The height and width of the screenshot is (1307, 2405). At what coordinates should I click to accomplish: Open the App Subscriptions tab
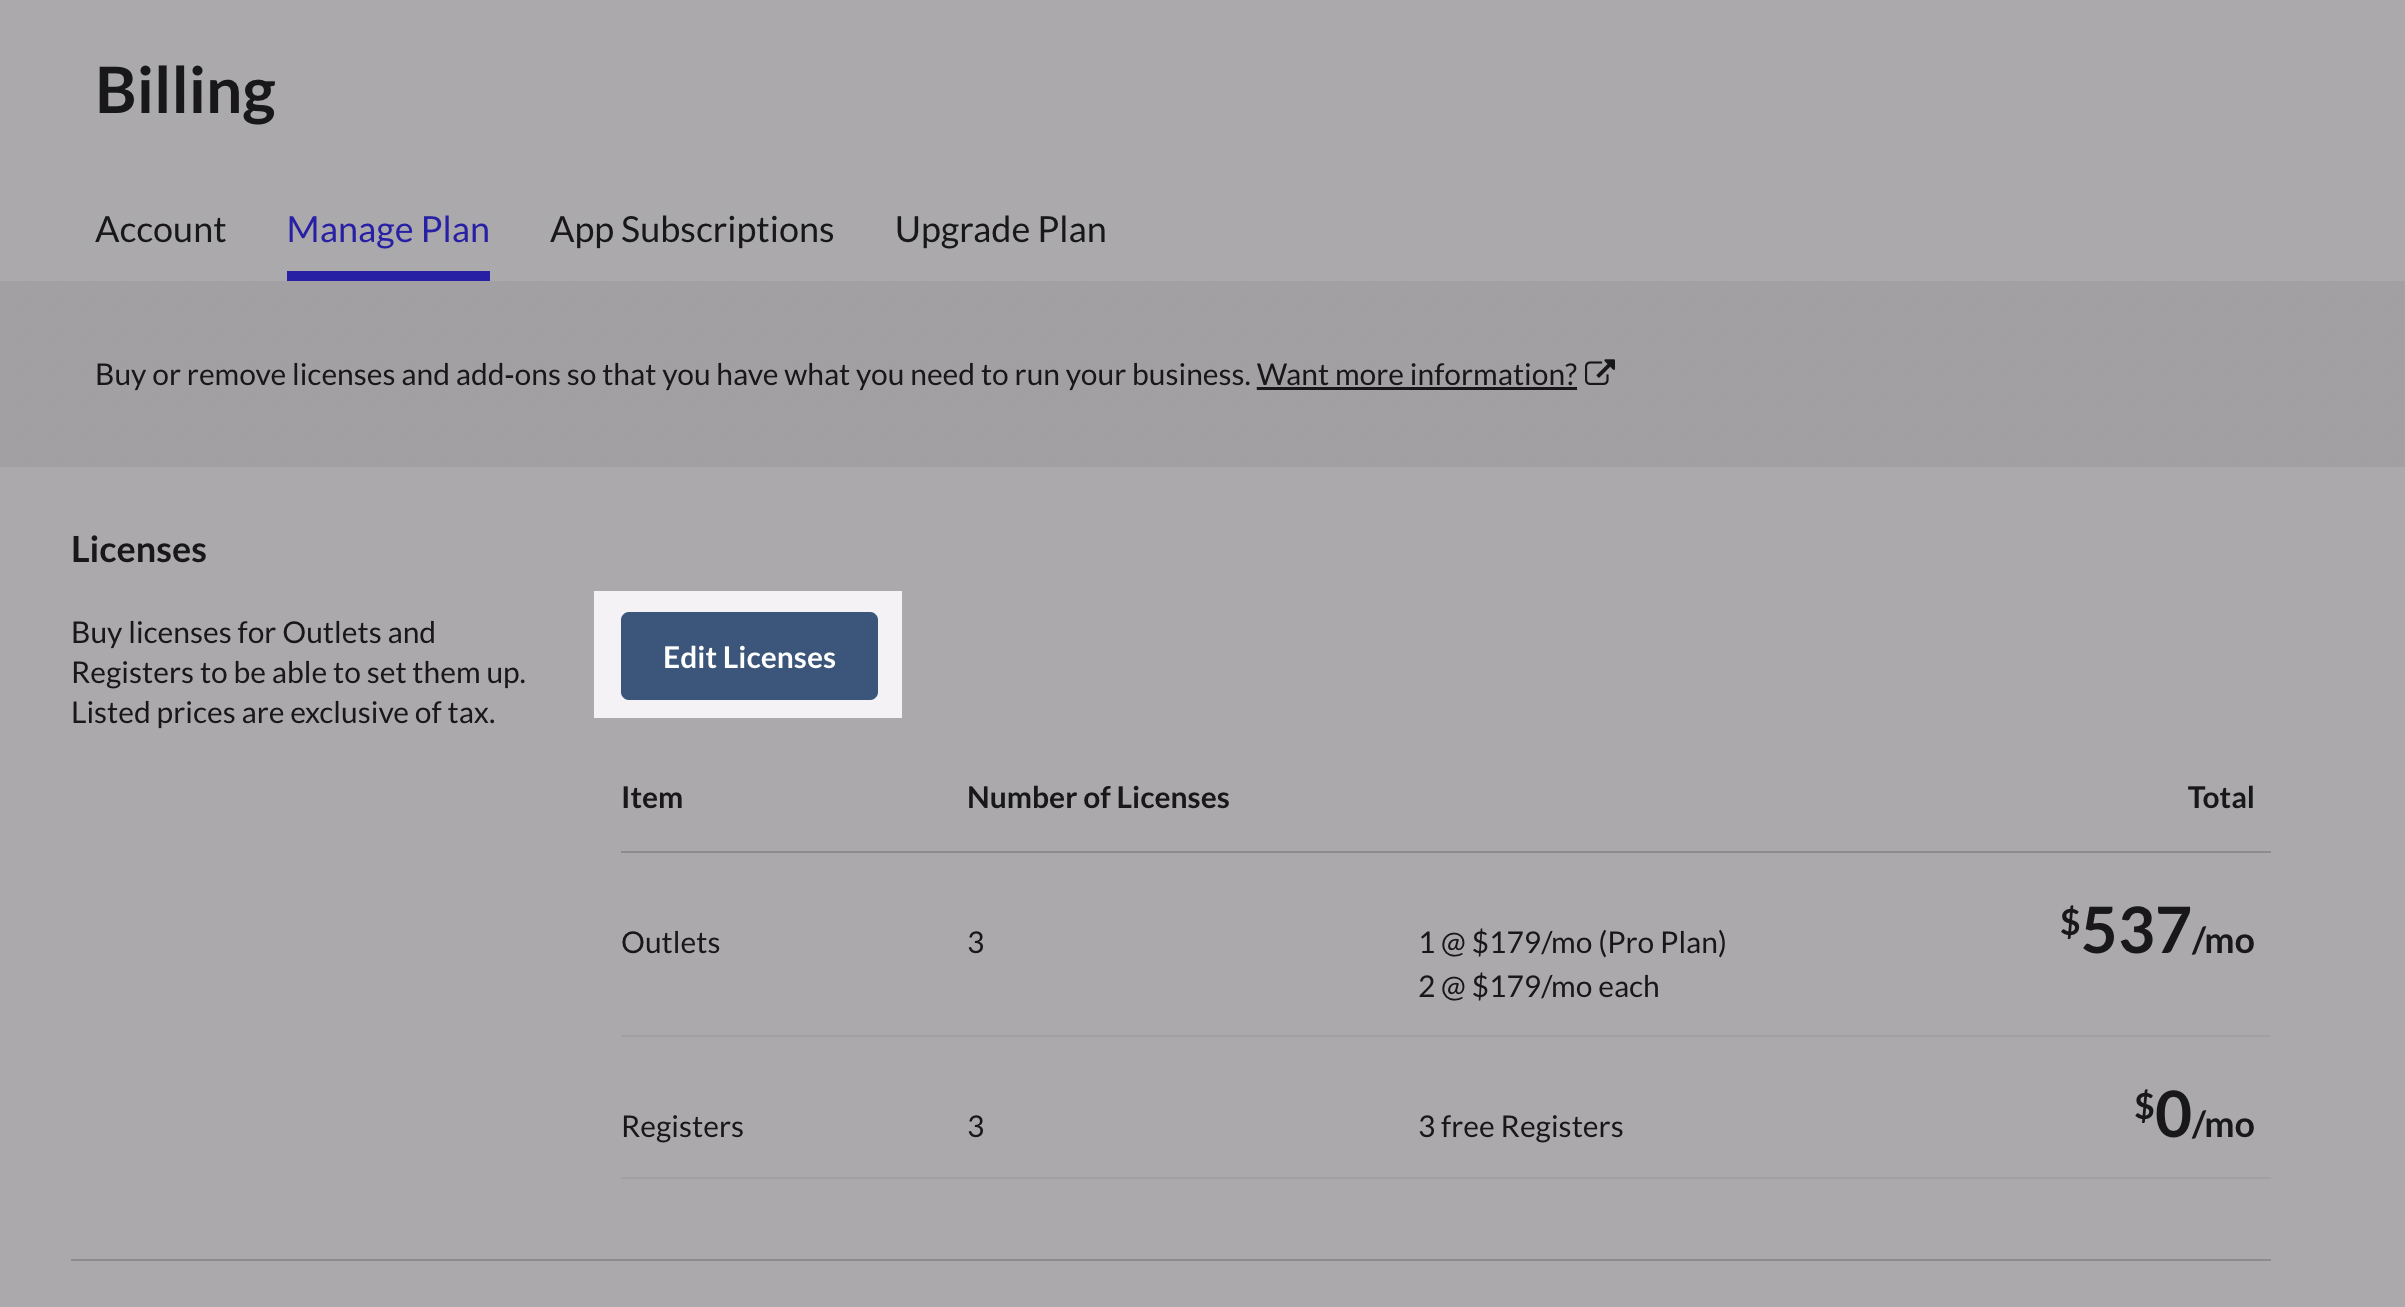[x=692, y=229]
